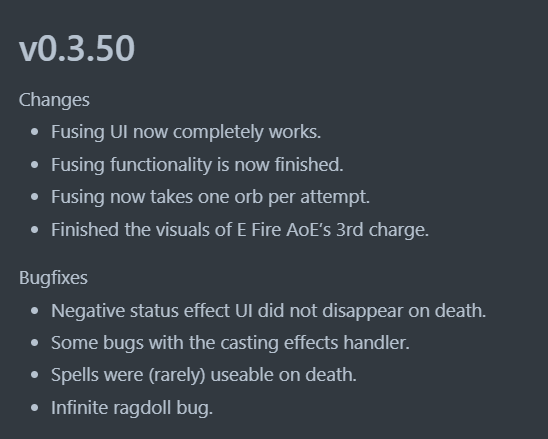Click the word 'death' in Negative status line
This screenshot has height=439, width=548.
click(460, 310)
